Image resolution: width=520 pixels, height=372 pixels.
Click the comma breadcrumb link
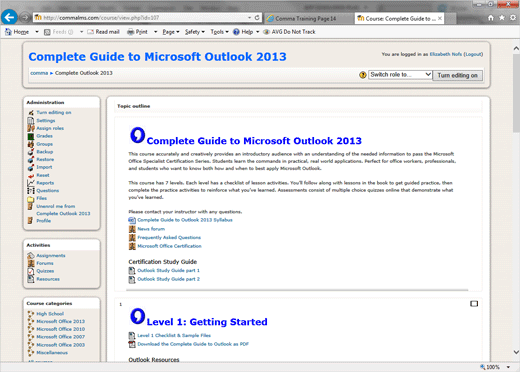[x=39, y=73]
